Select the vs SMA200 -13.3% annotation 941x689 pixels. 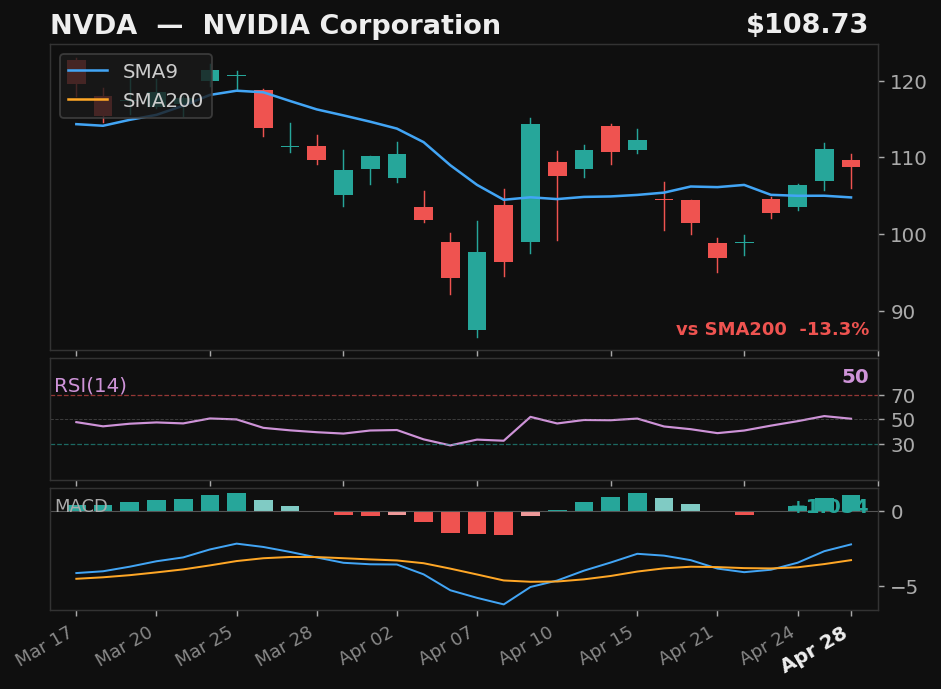[772, 329]
